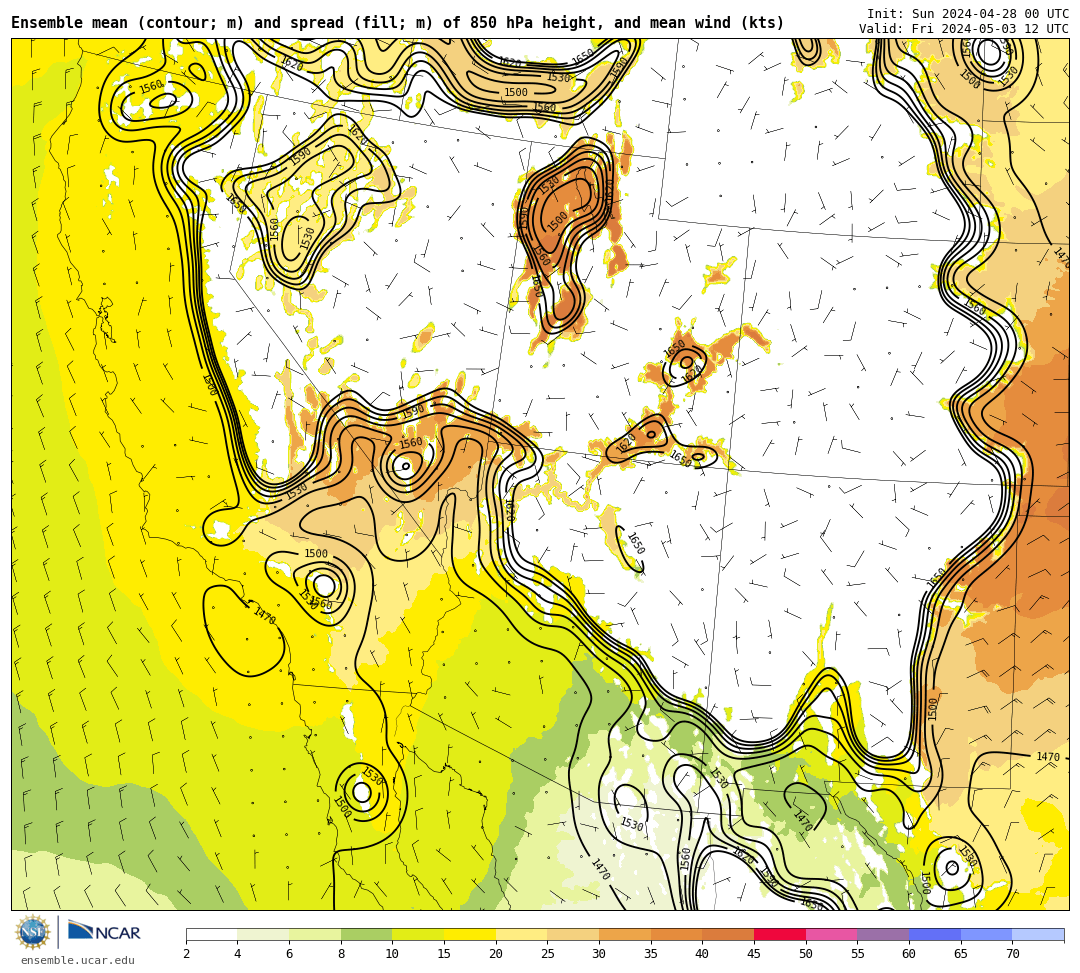The image size is (1080, 973).
Task: Click the color bar tick label 30
Action: [599, 954]
